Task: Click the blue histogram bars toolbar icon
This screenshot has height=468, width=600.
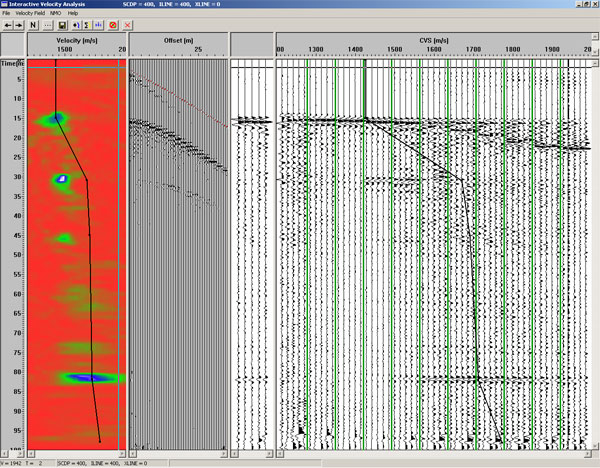Action: click(x=100, y=23)
